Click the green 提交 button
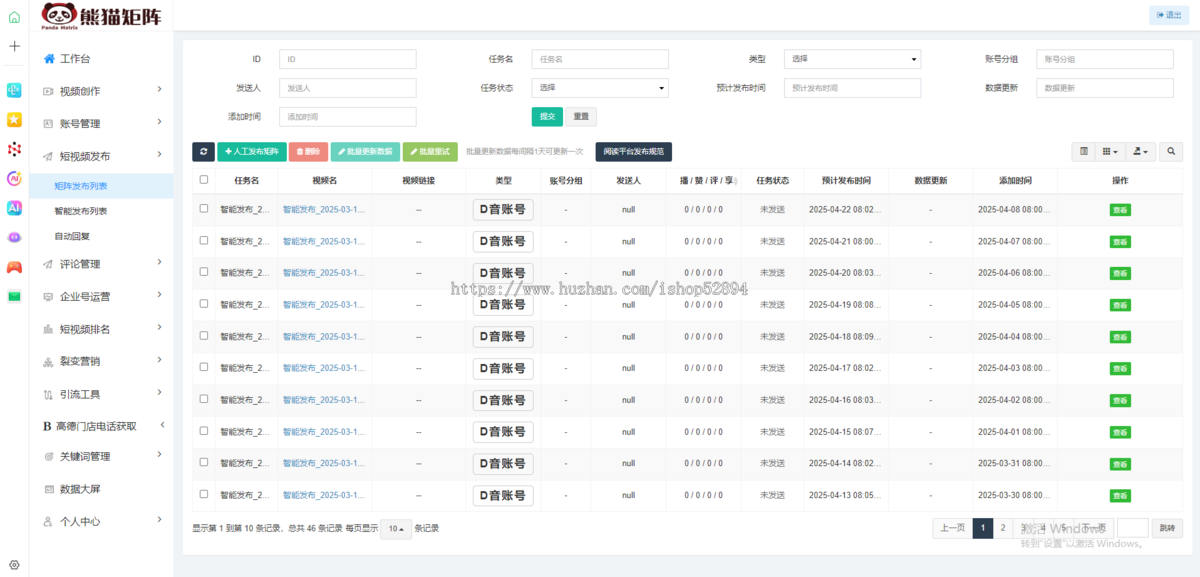This screenshot has height=577, width=1200. coord(547,117)
